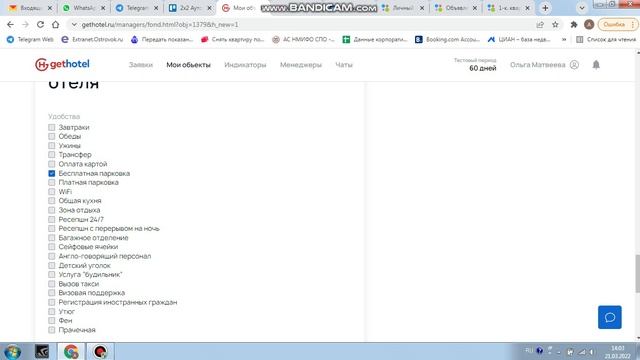Enable the Фен checkbox

click(51, 321)
